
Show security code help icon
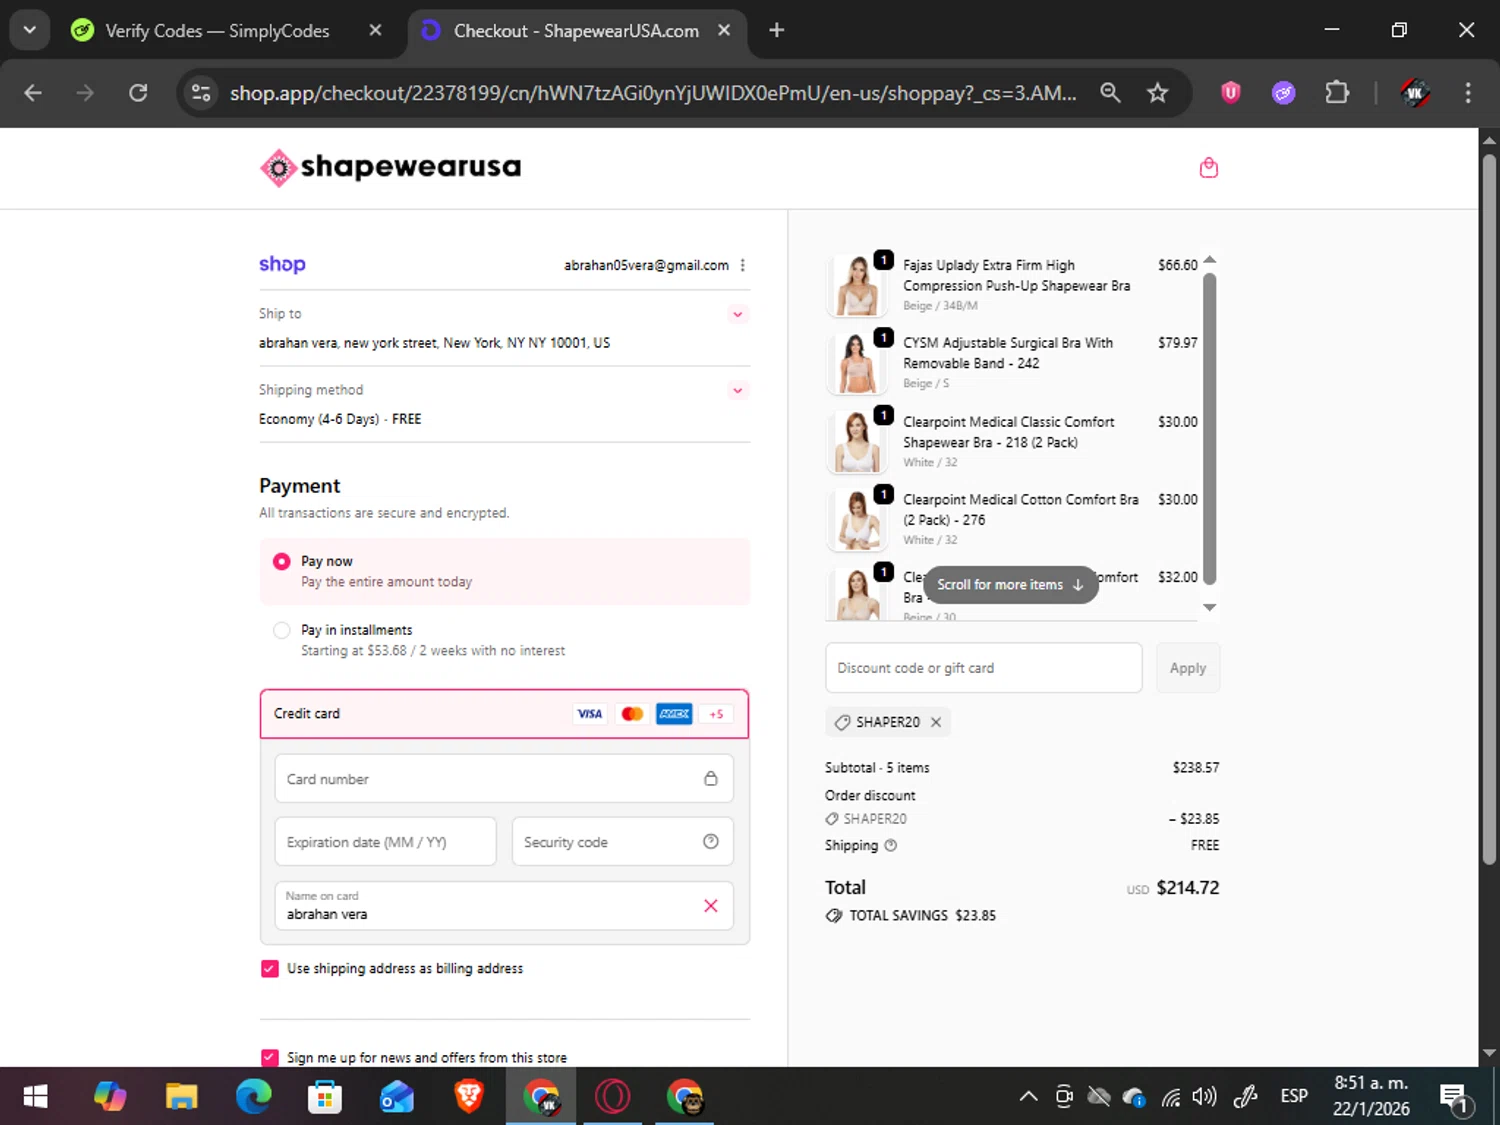pyautogui.click(x=710, y=841)
